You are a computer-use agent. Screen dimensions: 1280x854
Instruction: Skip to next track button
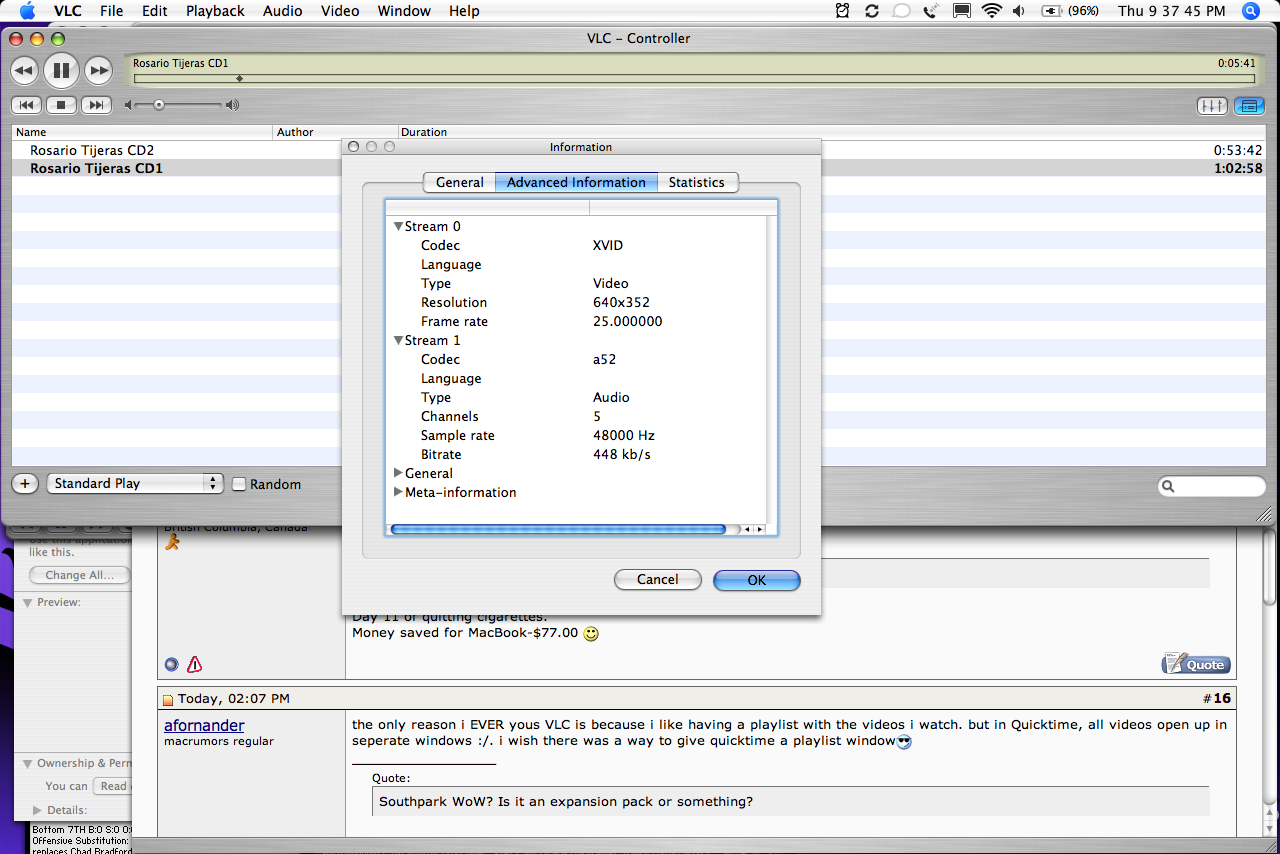click(x=96, y=105)
